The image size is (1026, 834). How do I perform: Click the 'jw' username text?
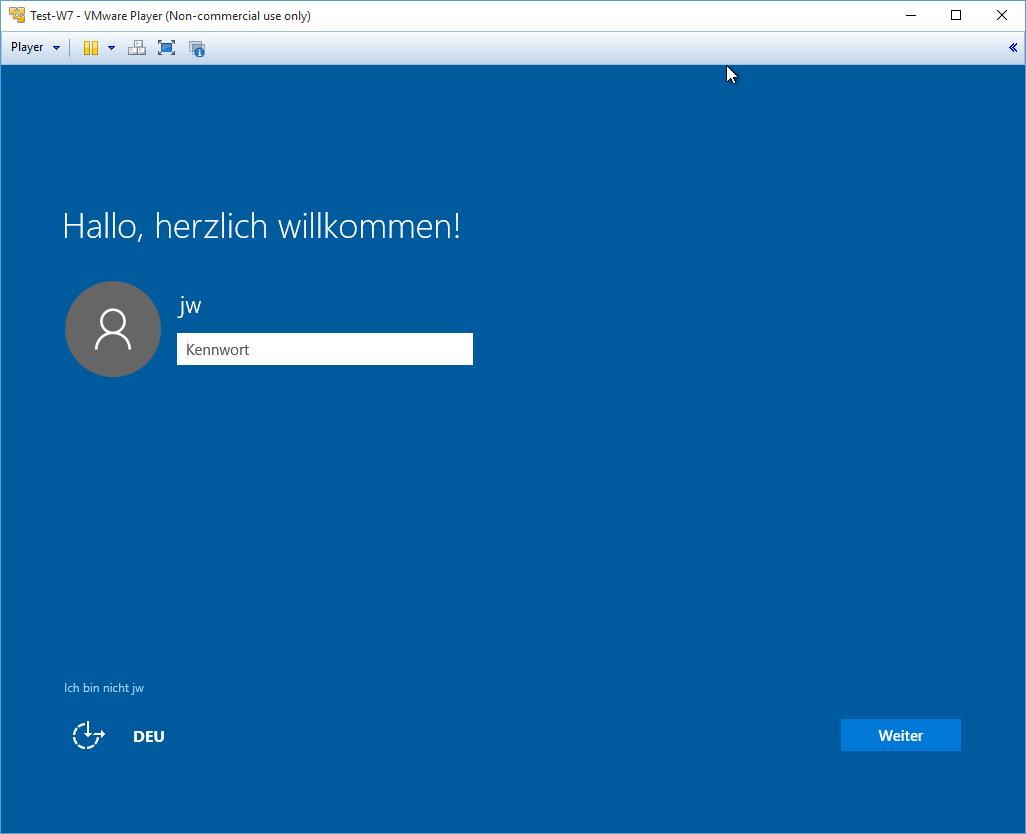190,305
